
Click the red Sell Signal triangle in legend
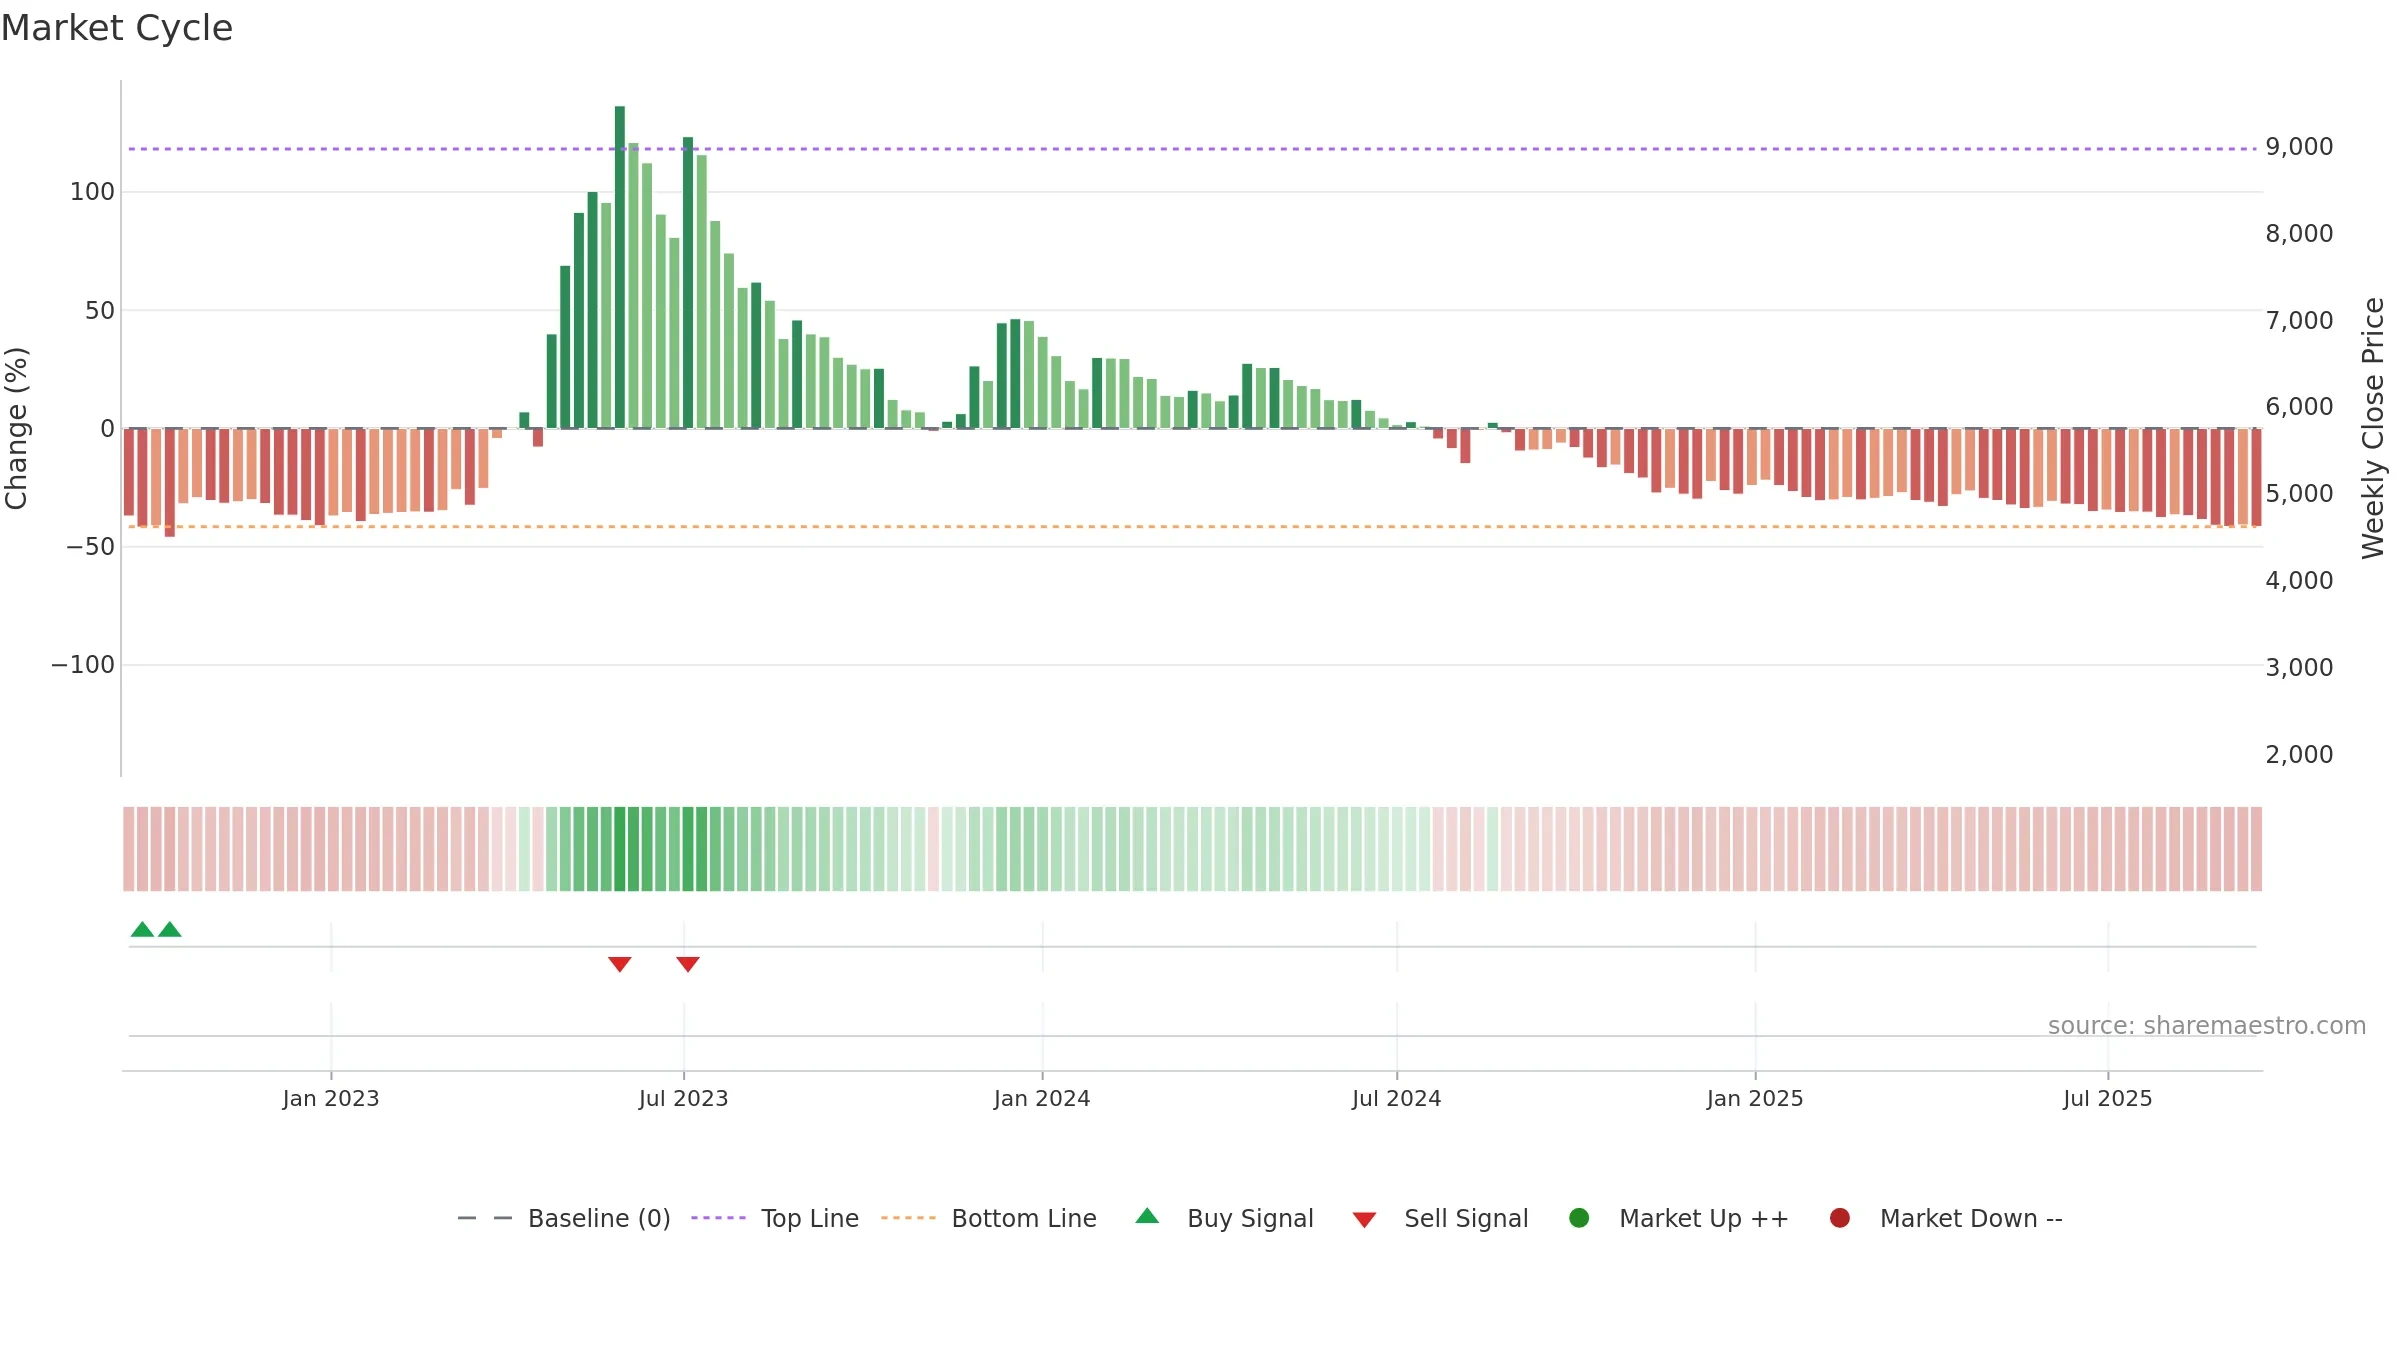pos(1364,1220)
